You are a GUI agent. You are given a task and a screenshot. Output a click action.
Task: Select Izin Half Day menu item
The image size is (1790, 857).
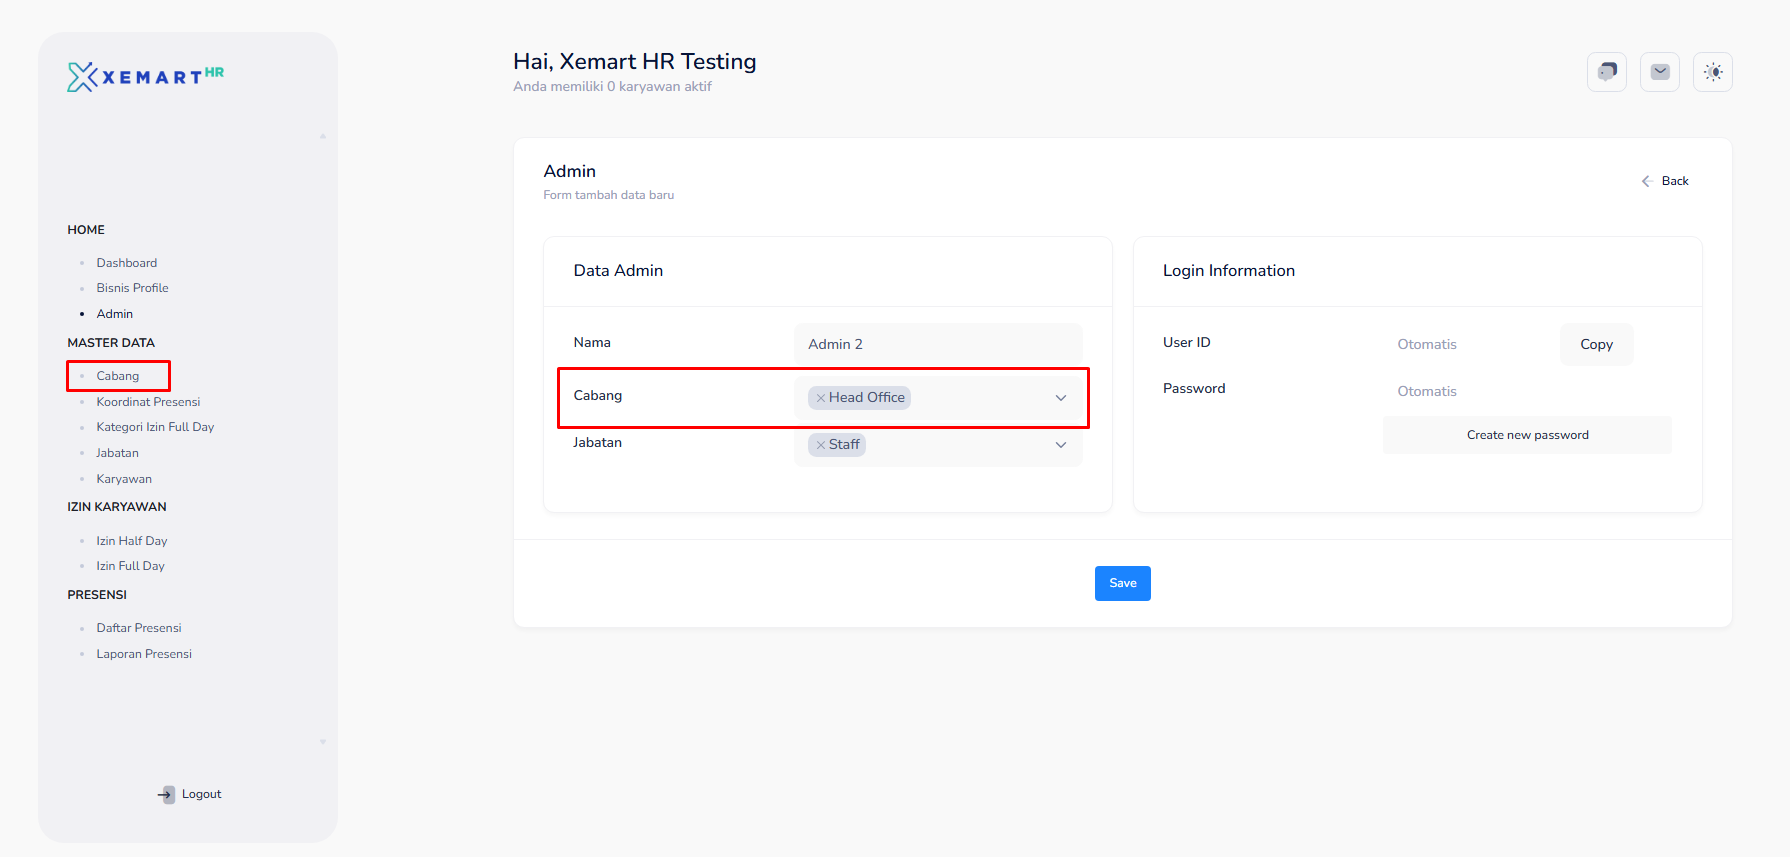132,541
